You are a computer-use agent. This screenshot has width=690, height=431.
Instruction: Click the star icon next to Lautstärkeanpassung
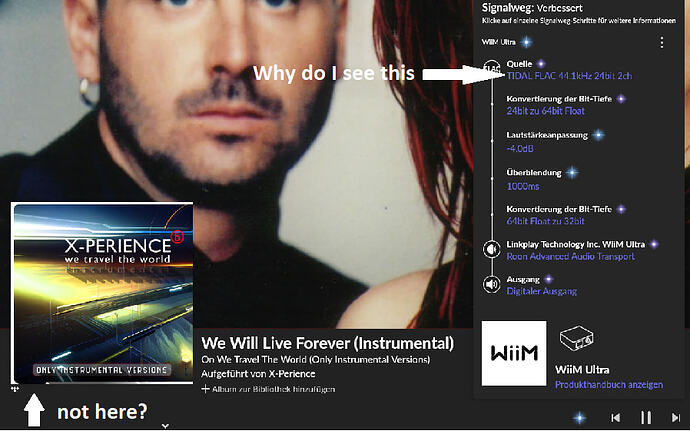[598, 135]
